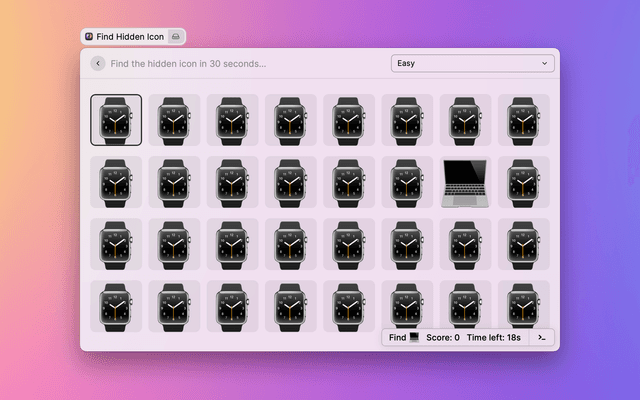
Task: Focus the 'Find the hidden icon' search field
Action: point(240,63)
